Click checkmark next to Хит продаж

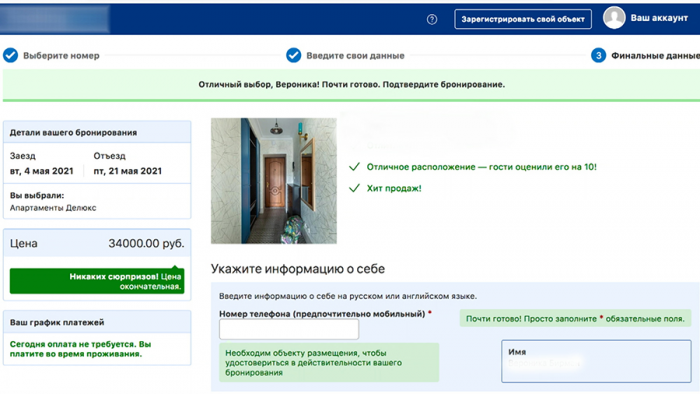point(354,188)
